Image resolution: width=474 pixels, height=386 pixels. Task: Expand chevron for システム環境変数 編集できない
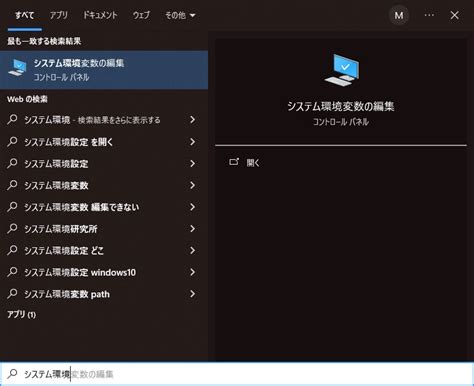pos(192,207)
